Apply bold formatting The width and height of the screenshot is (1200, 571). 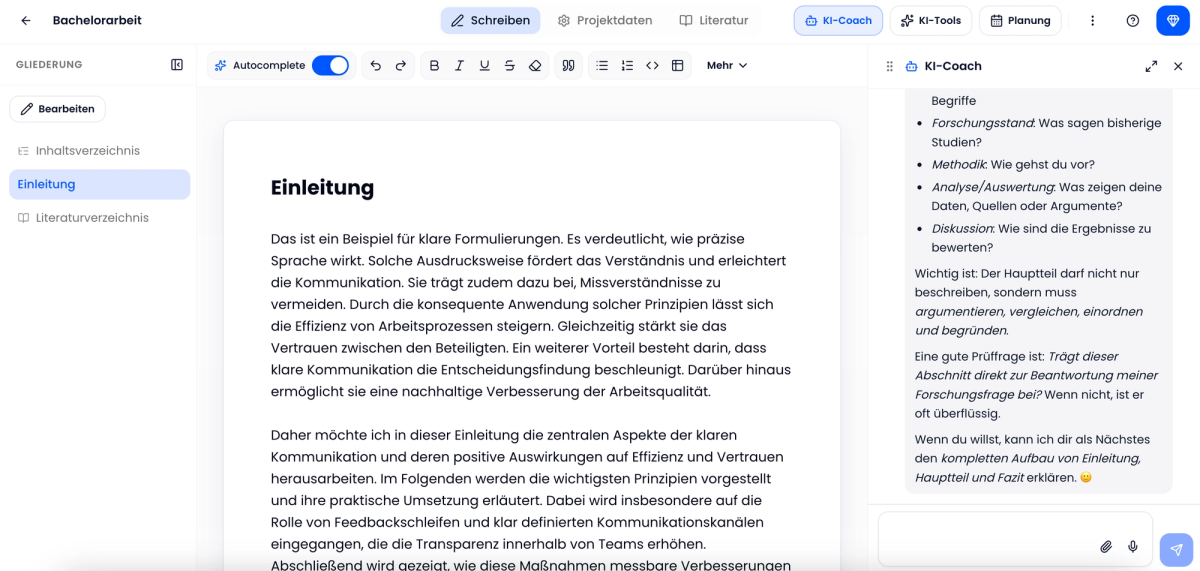(x=434, y=65)
